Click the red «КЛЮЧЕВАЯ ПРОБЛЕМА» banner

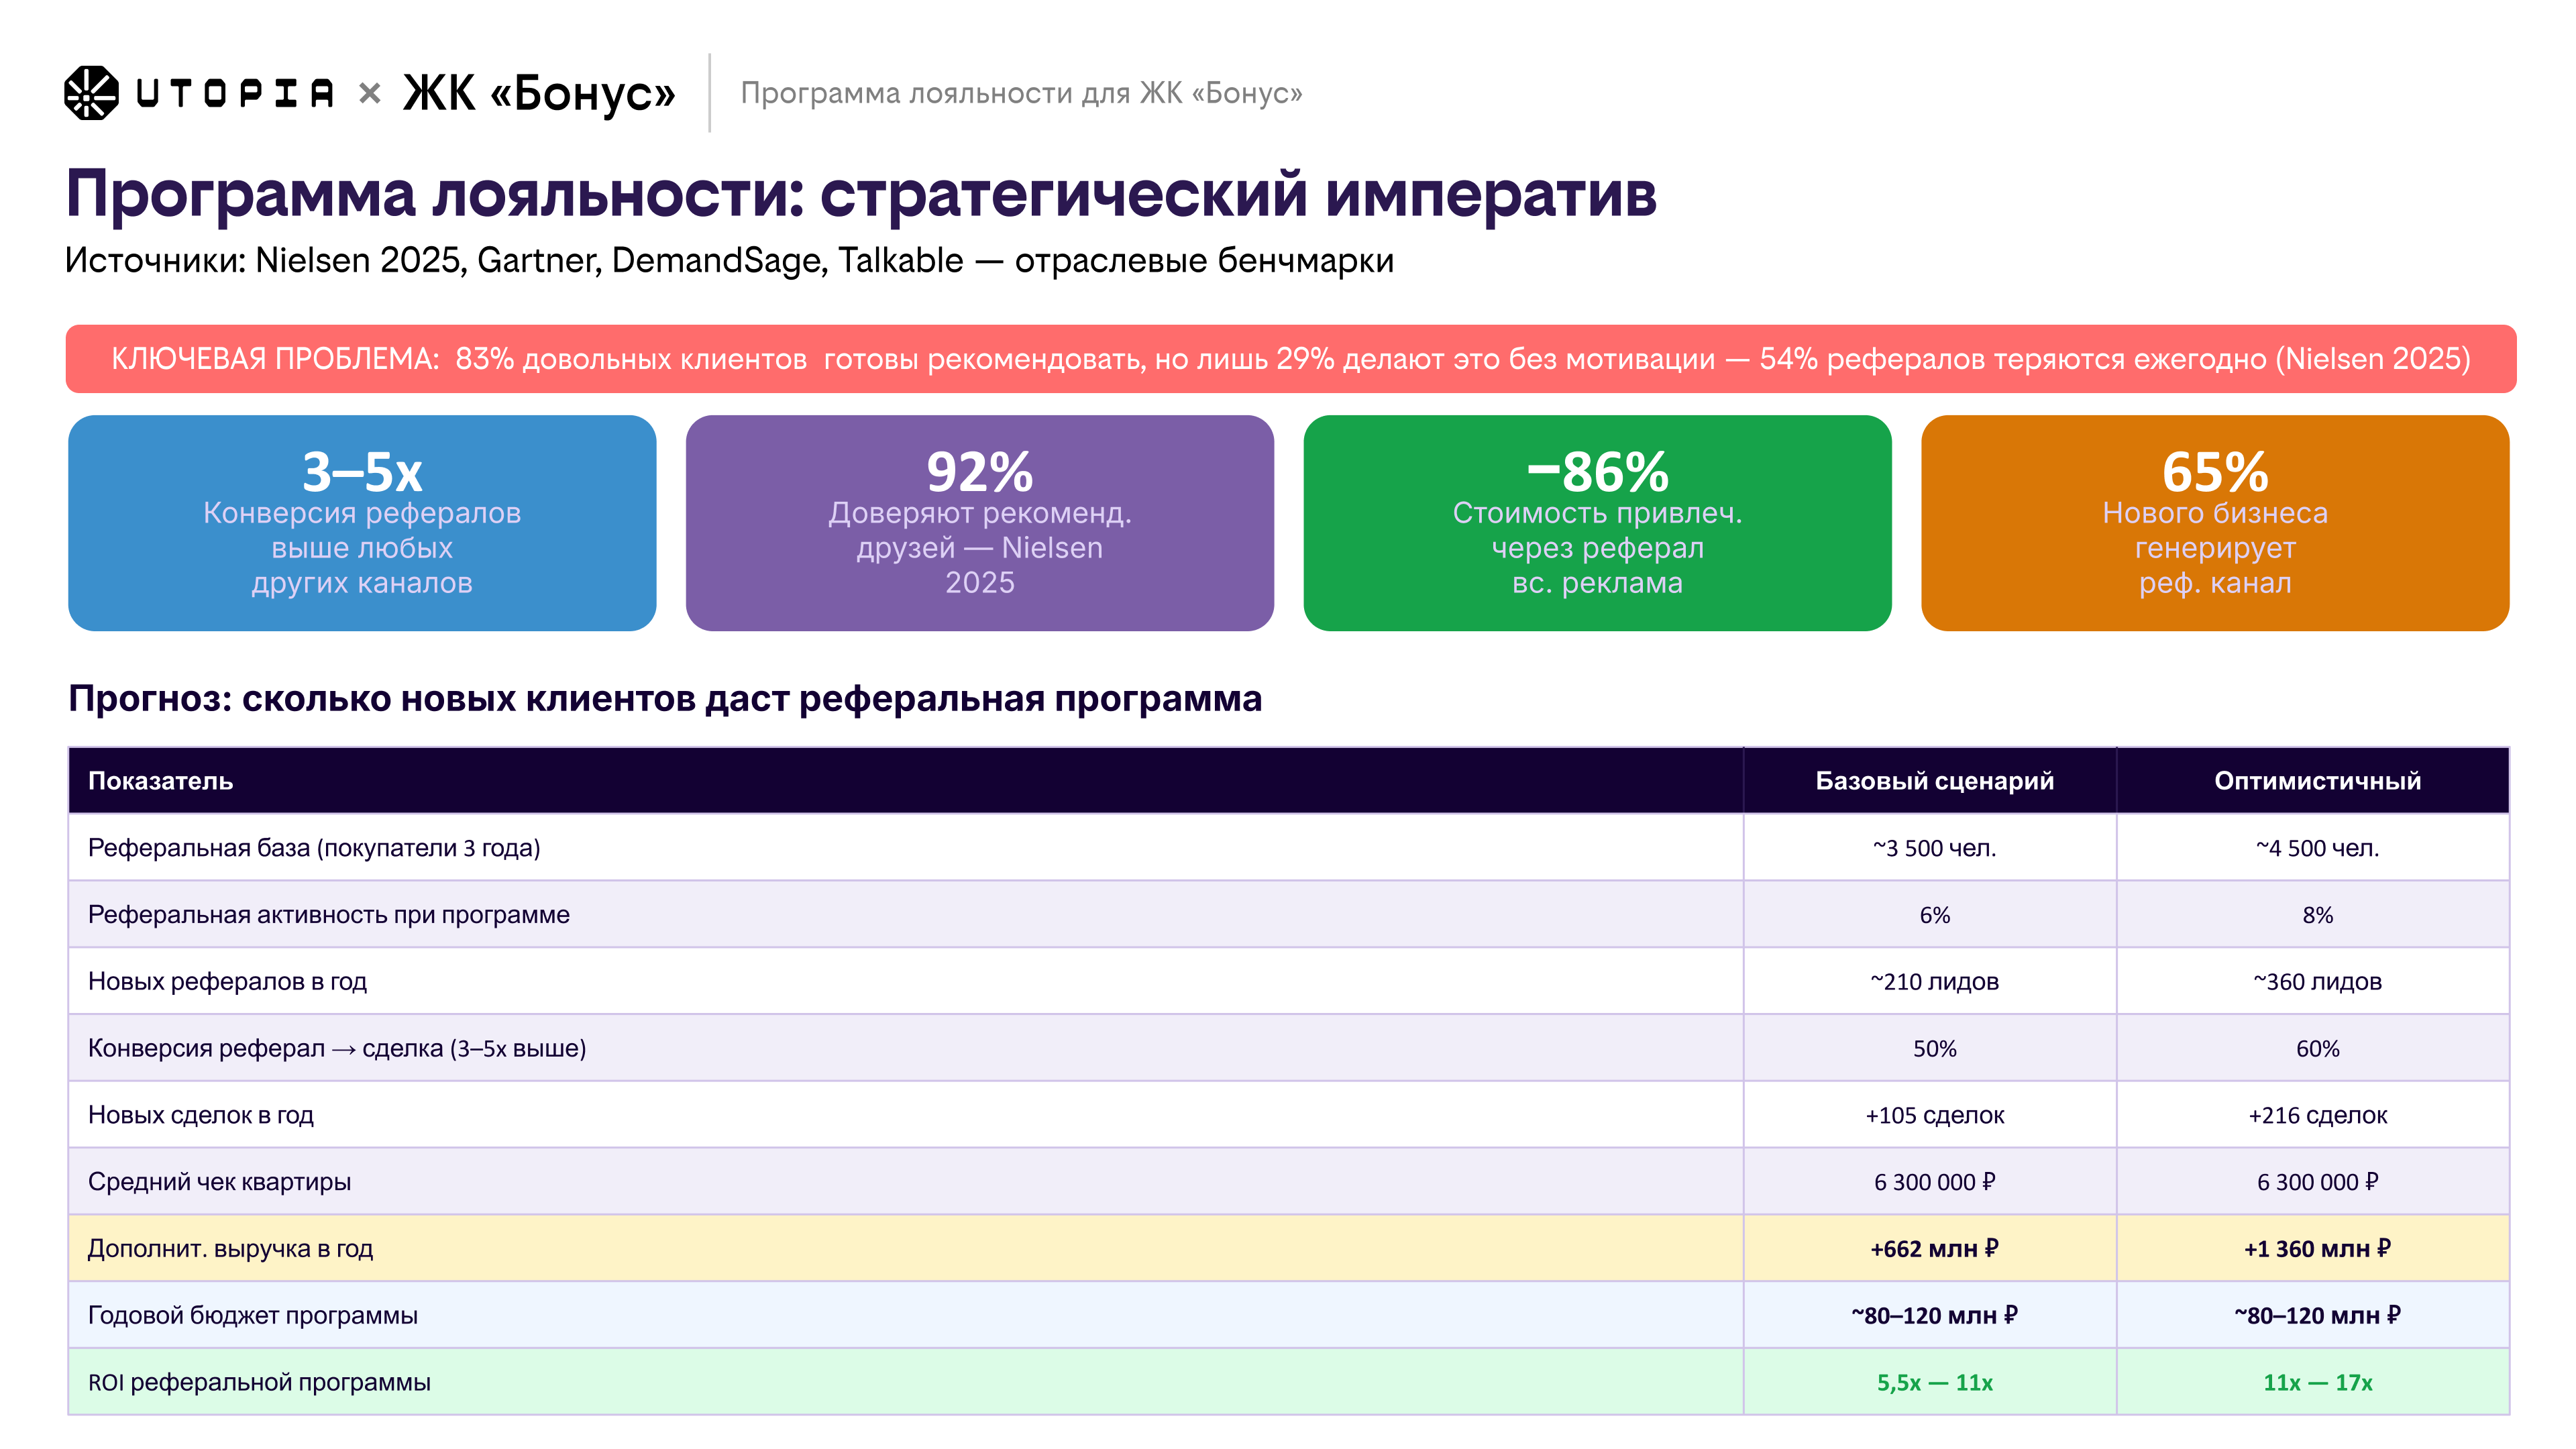pos(1288,361)
